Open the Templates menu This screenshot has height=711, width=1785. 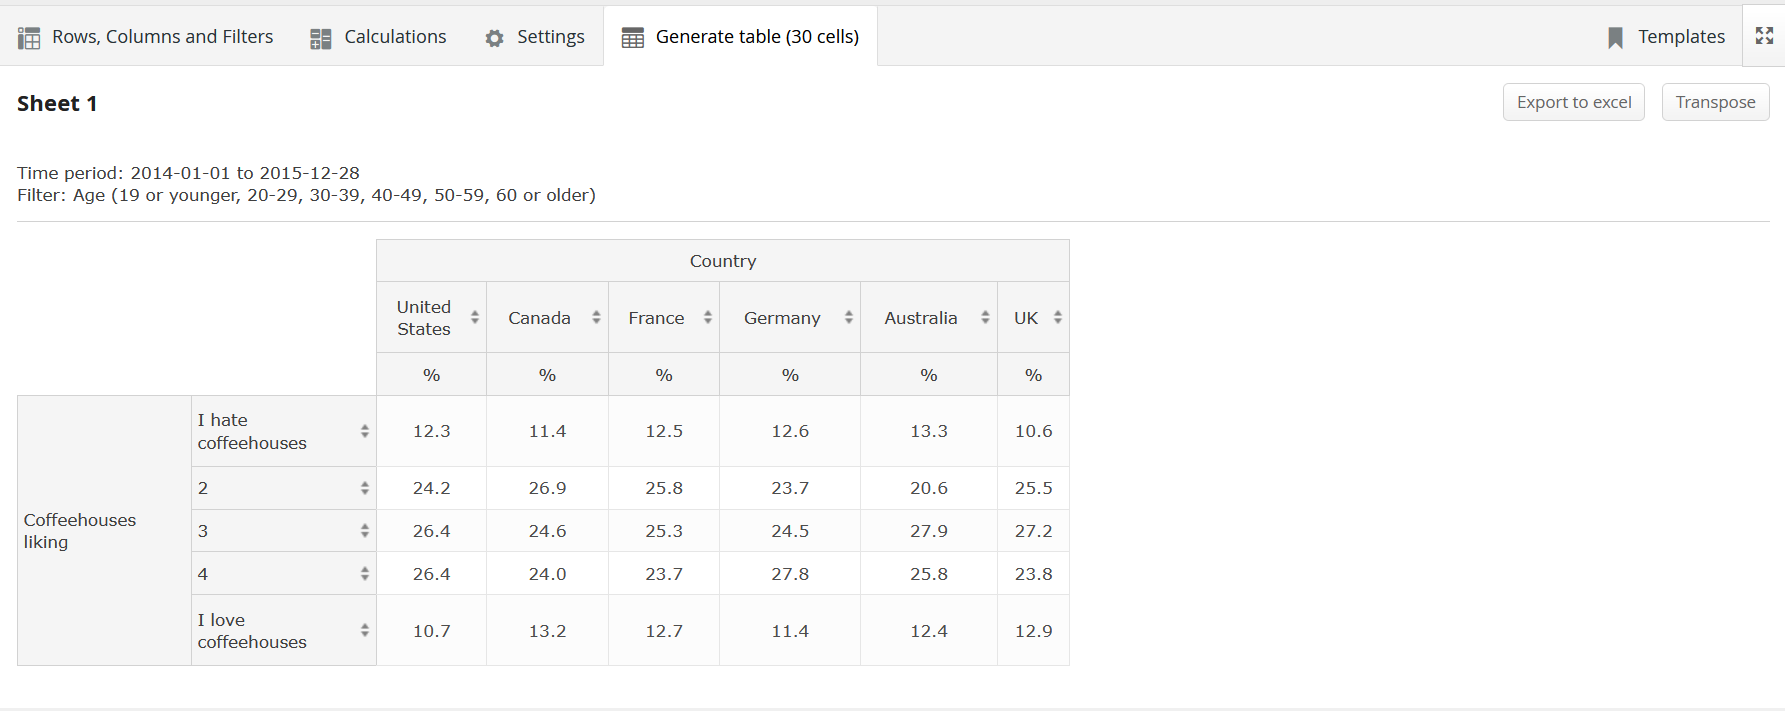tap(1666, 37)
